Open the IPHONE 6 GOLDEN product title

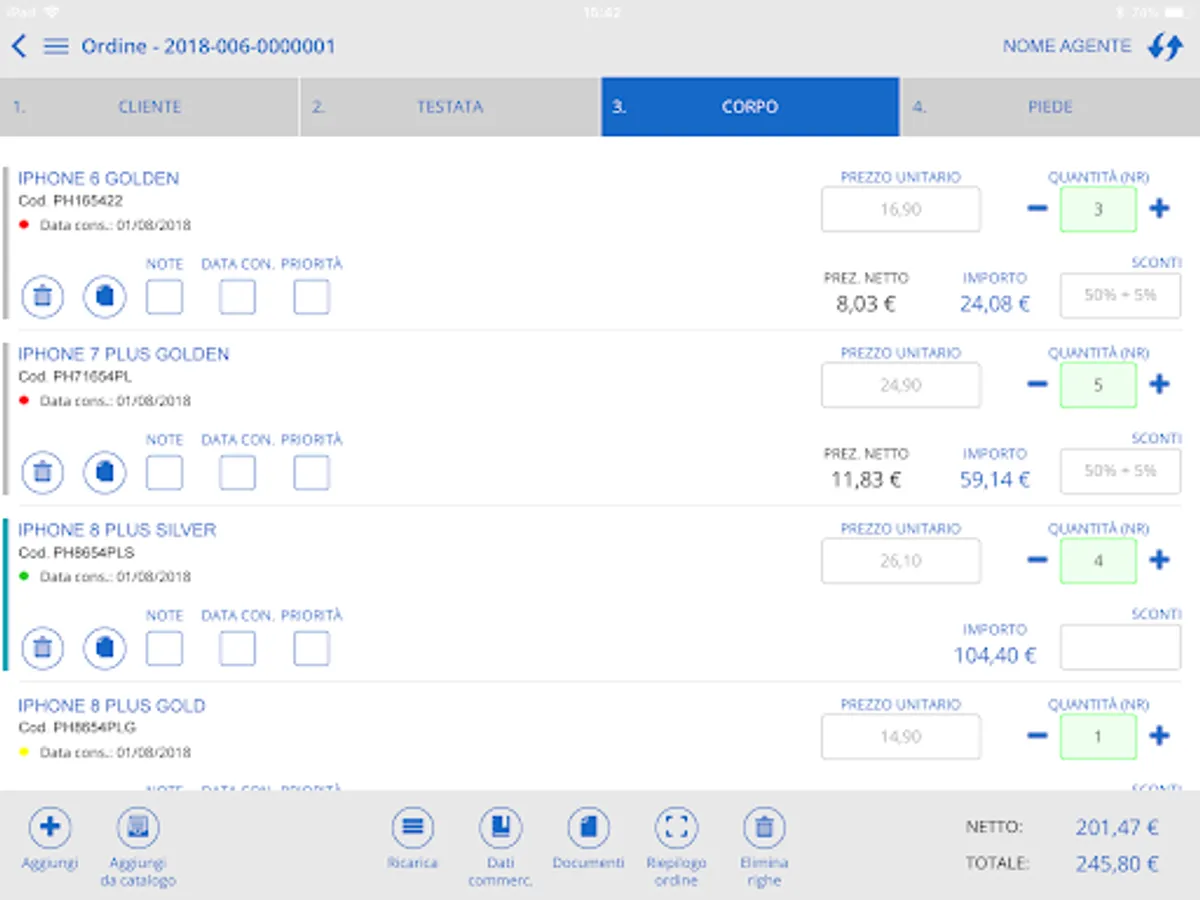[x=98, y=179]
